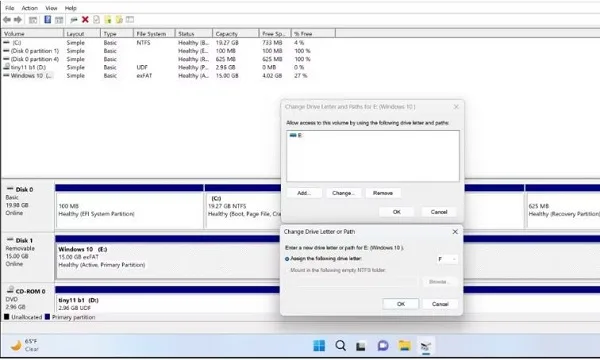Click the 19.27 GB capacity cell

click(x=227, y=42)
